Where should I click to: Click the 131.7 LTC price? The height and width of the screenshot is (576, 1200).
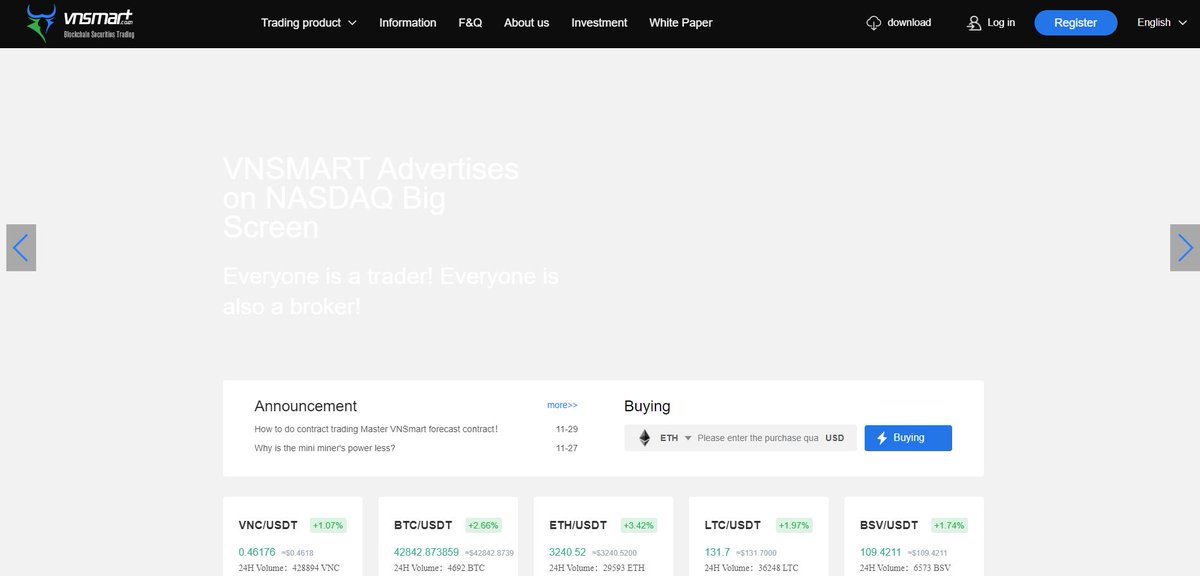(x=717, y=552)
